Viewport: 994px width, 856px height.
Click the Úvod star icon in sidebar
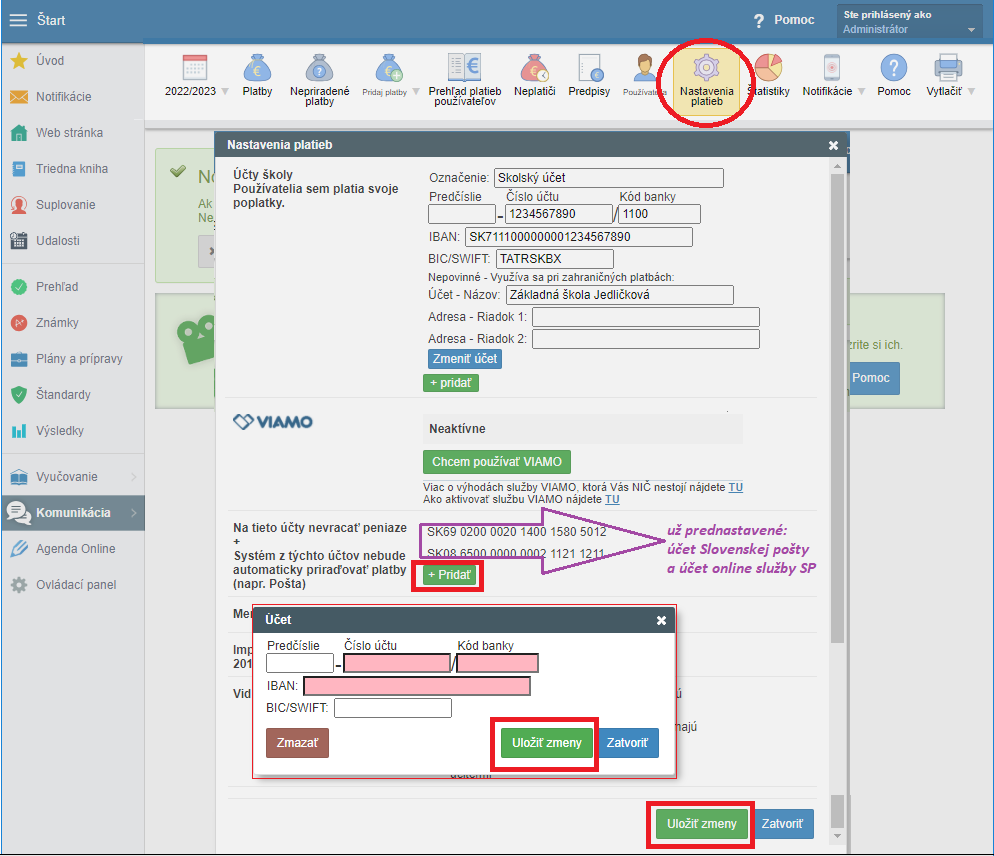(19, 61)
